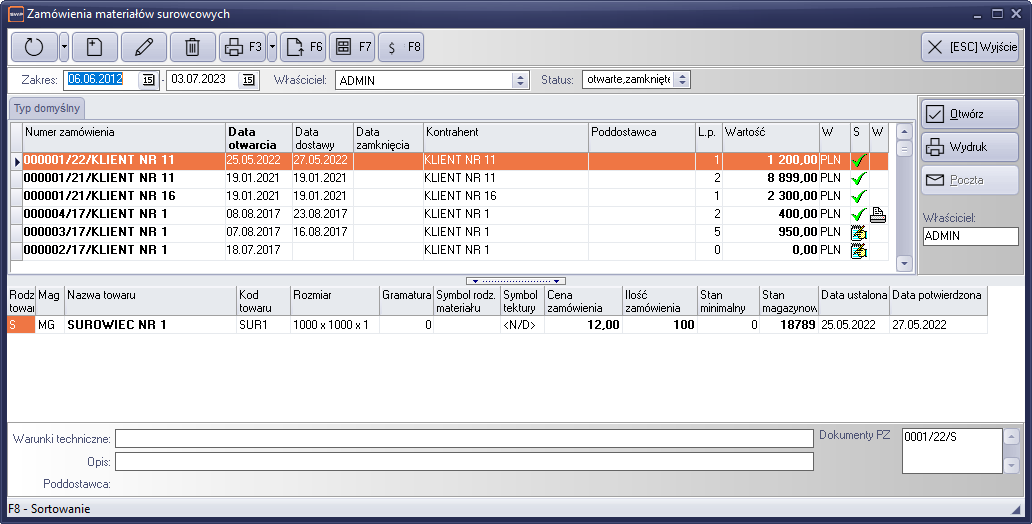
Task: Click the pencil edit toolbar icon
Action: (144, 47)
